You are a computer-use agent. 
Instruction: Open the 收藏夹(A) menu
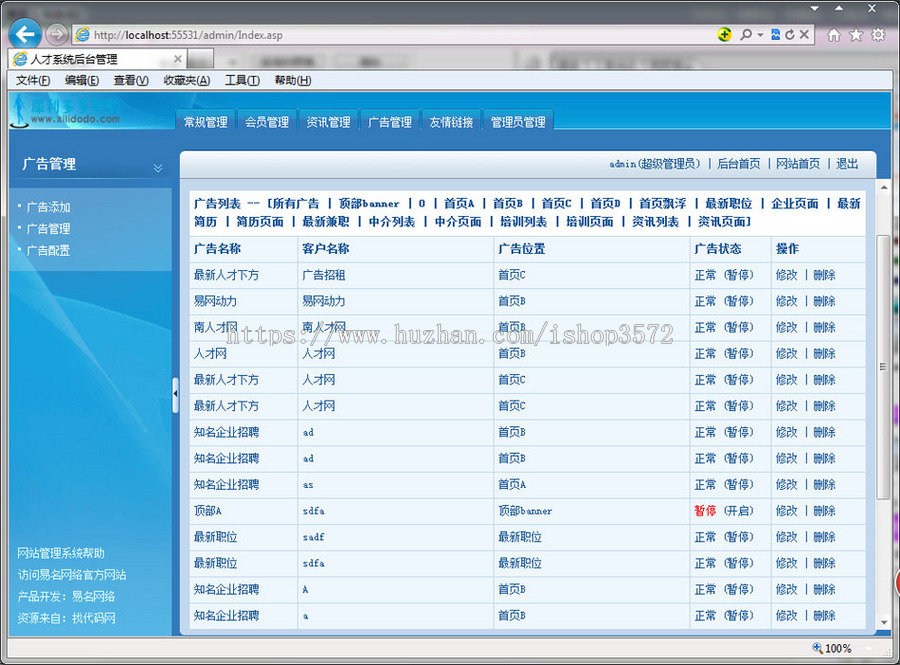click(187, 80)
